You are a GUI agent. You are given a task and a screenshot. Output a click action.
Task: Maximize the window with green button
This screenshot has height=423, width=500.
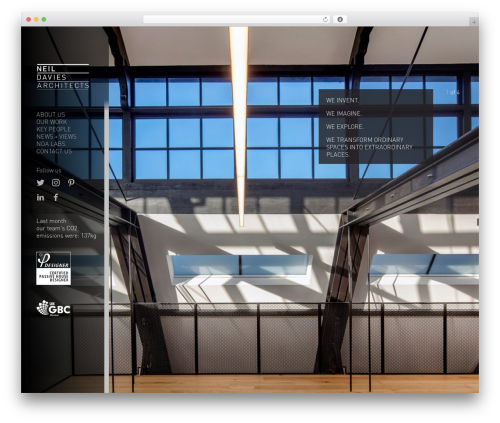44,19
